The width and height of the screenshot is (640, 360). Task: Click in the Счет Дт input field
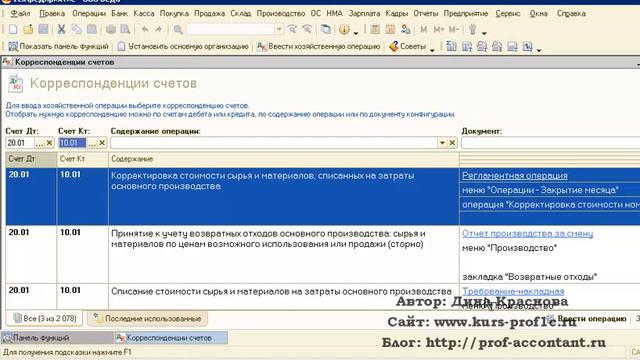20,143
